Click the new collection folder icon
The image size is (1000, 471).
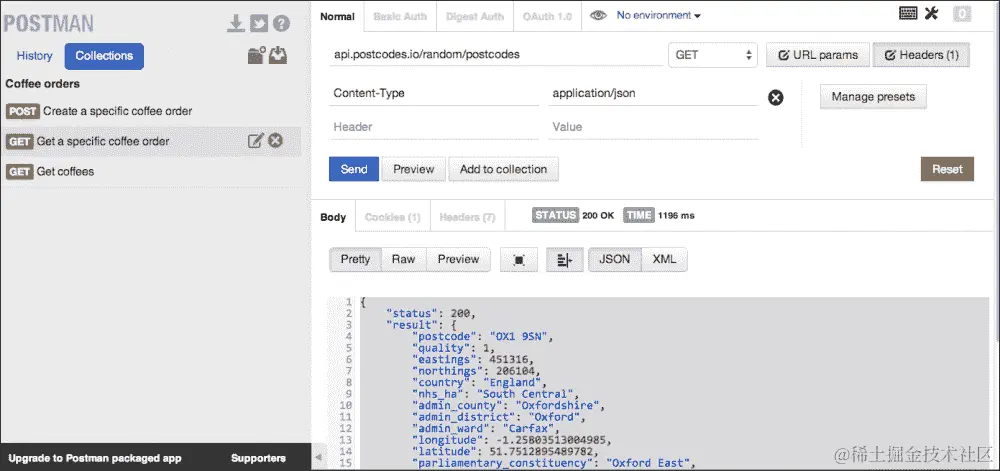[x=256, y=55]
